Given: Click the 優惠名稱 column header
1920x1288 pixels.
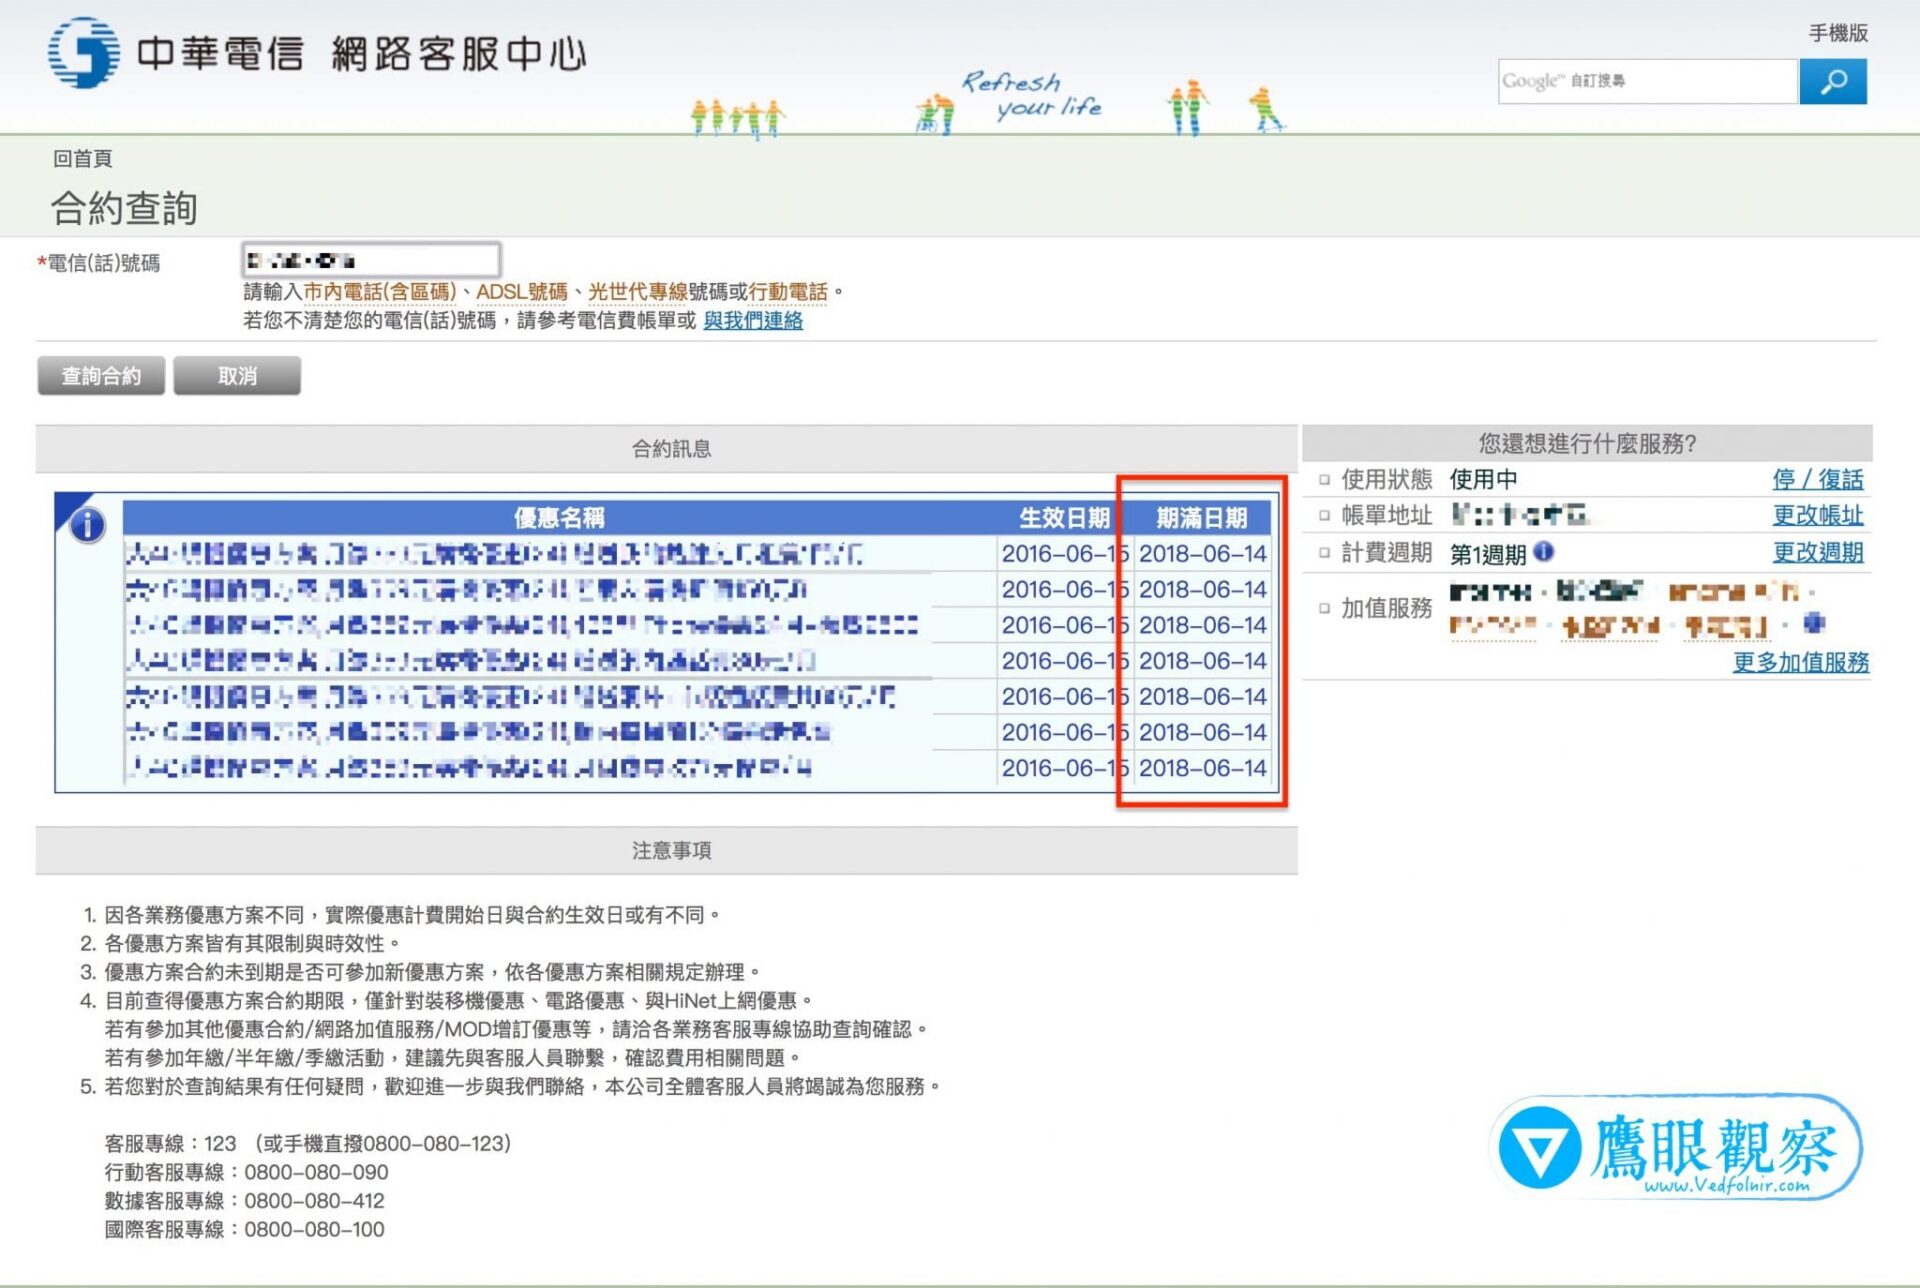Looking at the screenshot, I should tap(559, 517).
